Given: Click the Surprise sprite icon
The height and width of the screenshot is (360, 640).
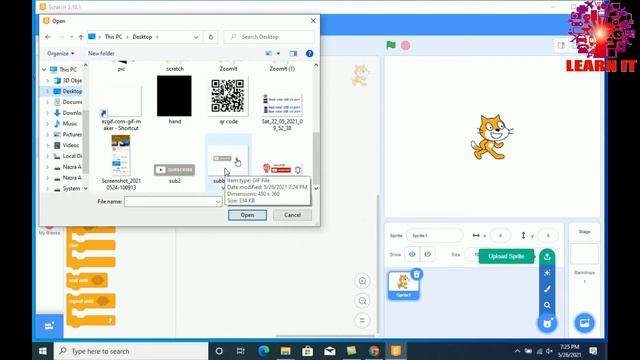Looking at the screenshot, I should [x=547, y=273].
